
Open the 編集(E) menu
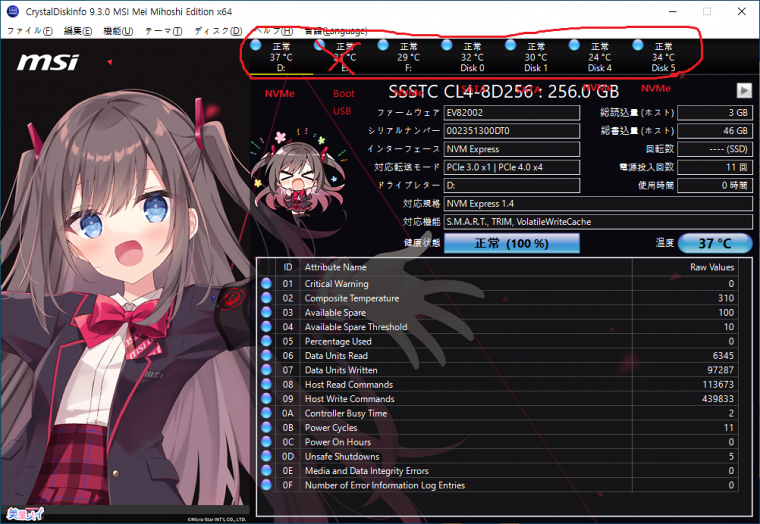point(78,31)
